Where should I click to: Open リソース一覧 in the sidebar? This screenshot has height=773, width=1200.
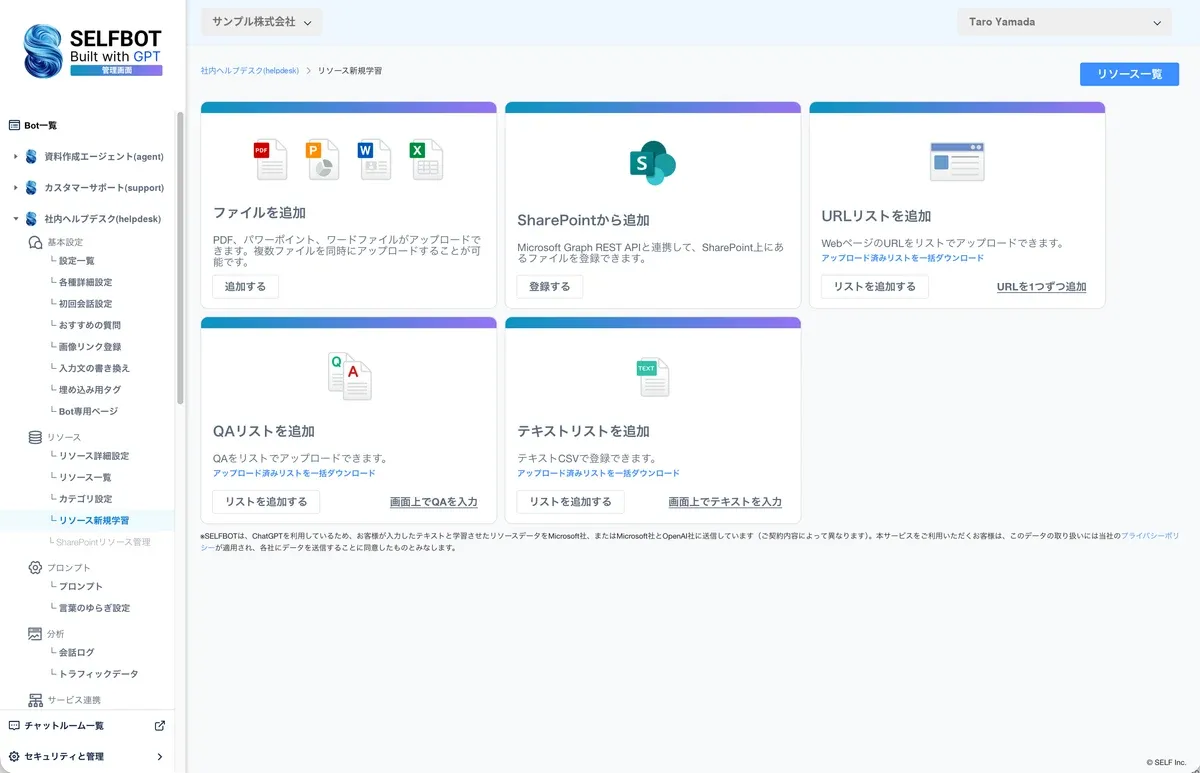[x=85, y=478]
